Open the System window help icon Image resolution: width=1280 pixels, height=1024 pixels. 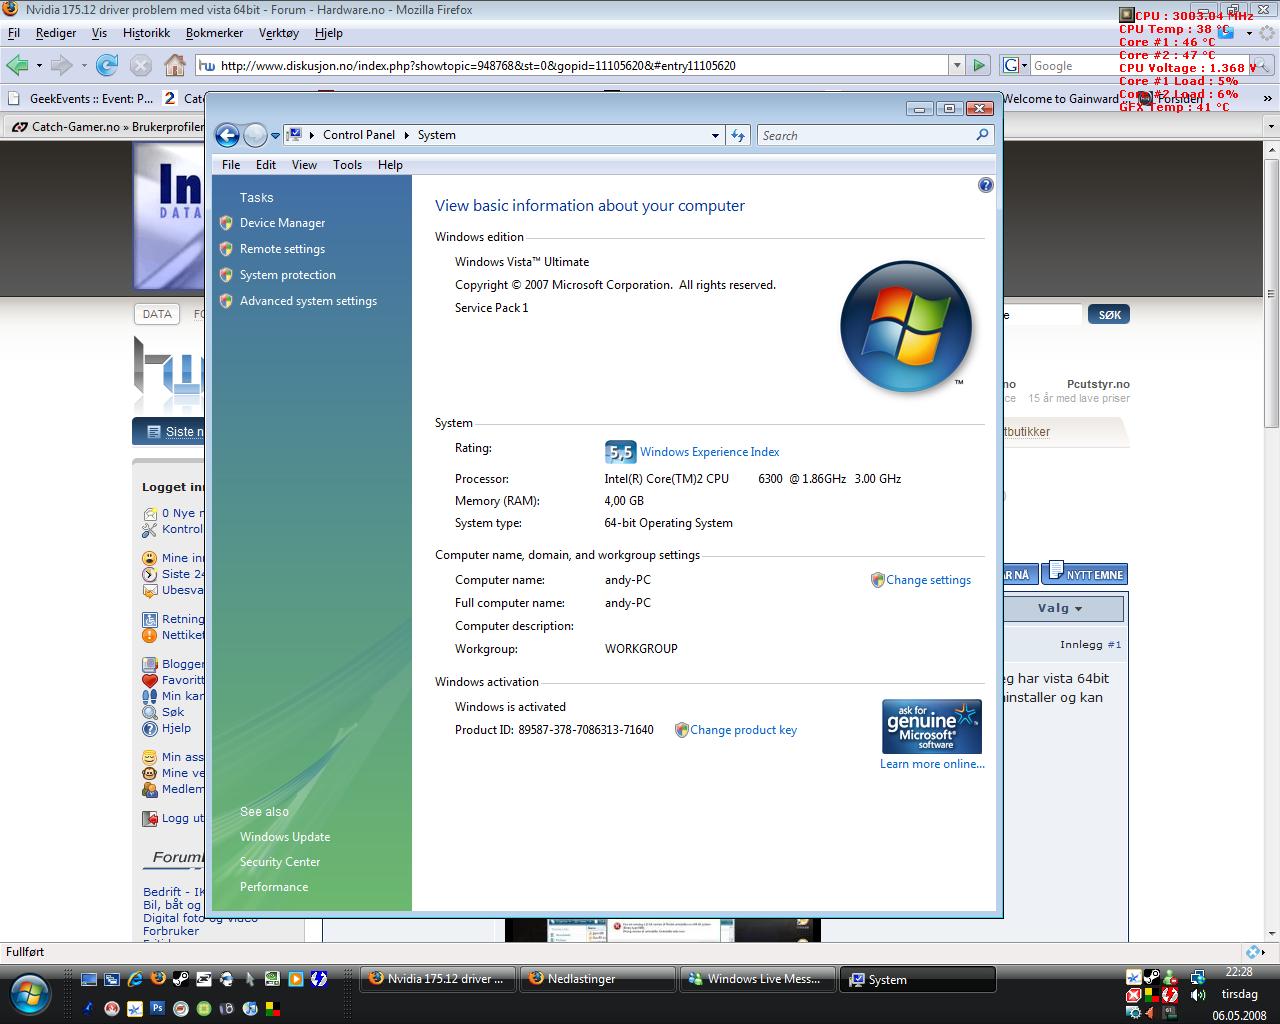pyautogui.click(x=985, y=185)
